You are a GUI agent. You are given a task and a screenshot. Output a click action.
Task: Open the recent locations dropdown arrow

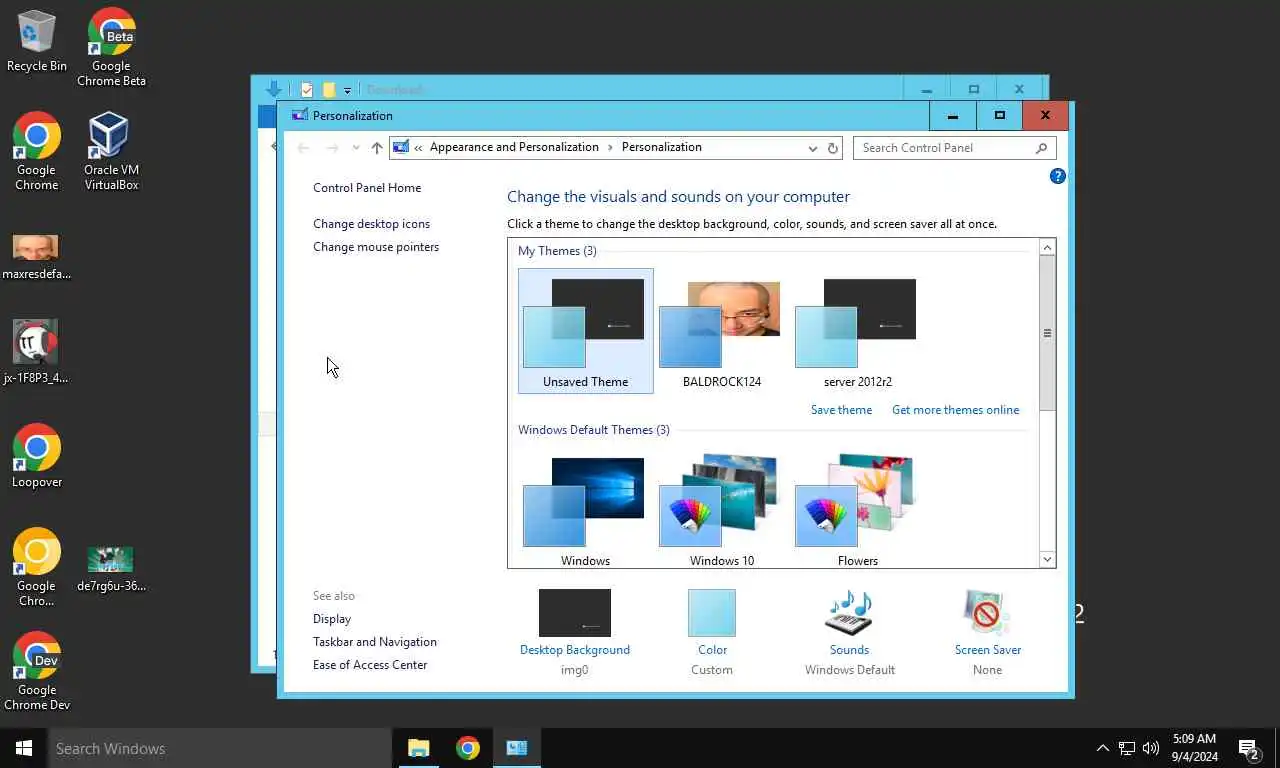tap(356, 148)
